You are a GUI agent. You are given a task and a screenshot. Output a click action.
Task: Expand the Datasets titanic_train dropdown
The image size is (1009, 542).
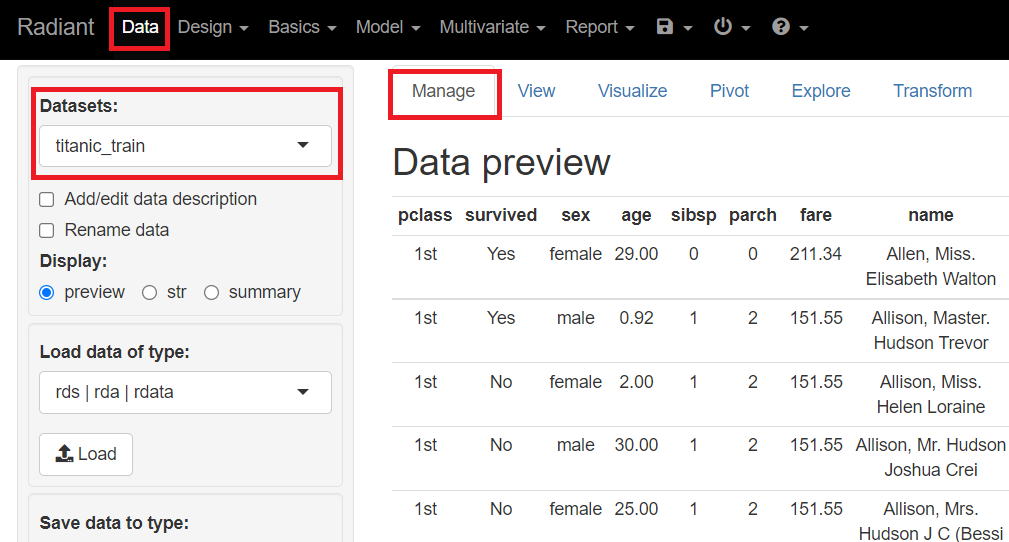(185, 146)
